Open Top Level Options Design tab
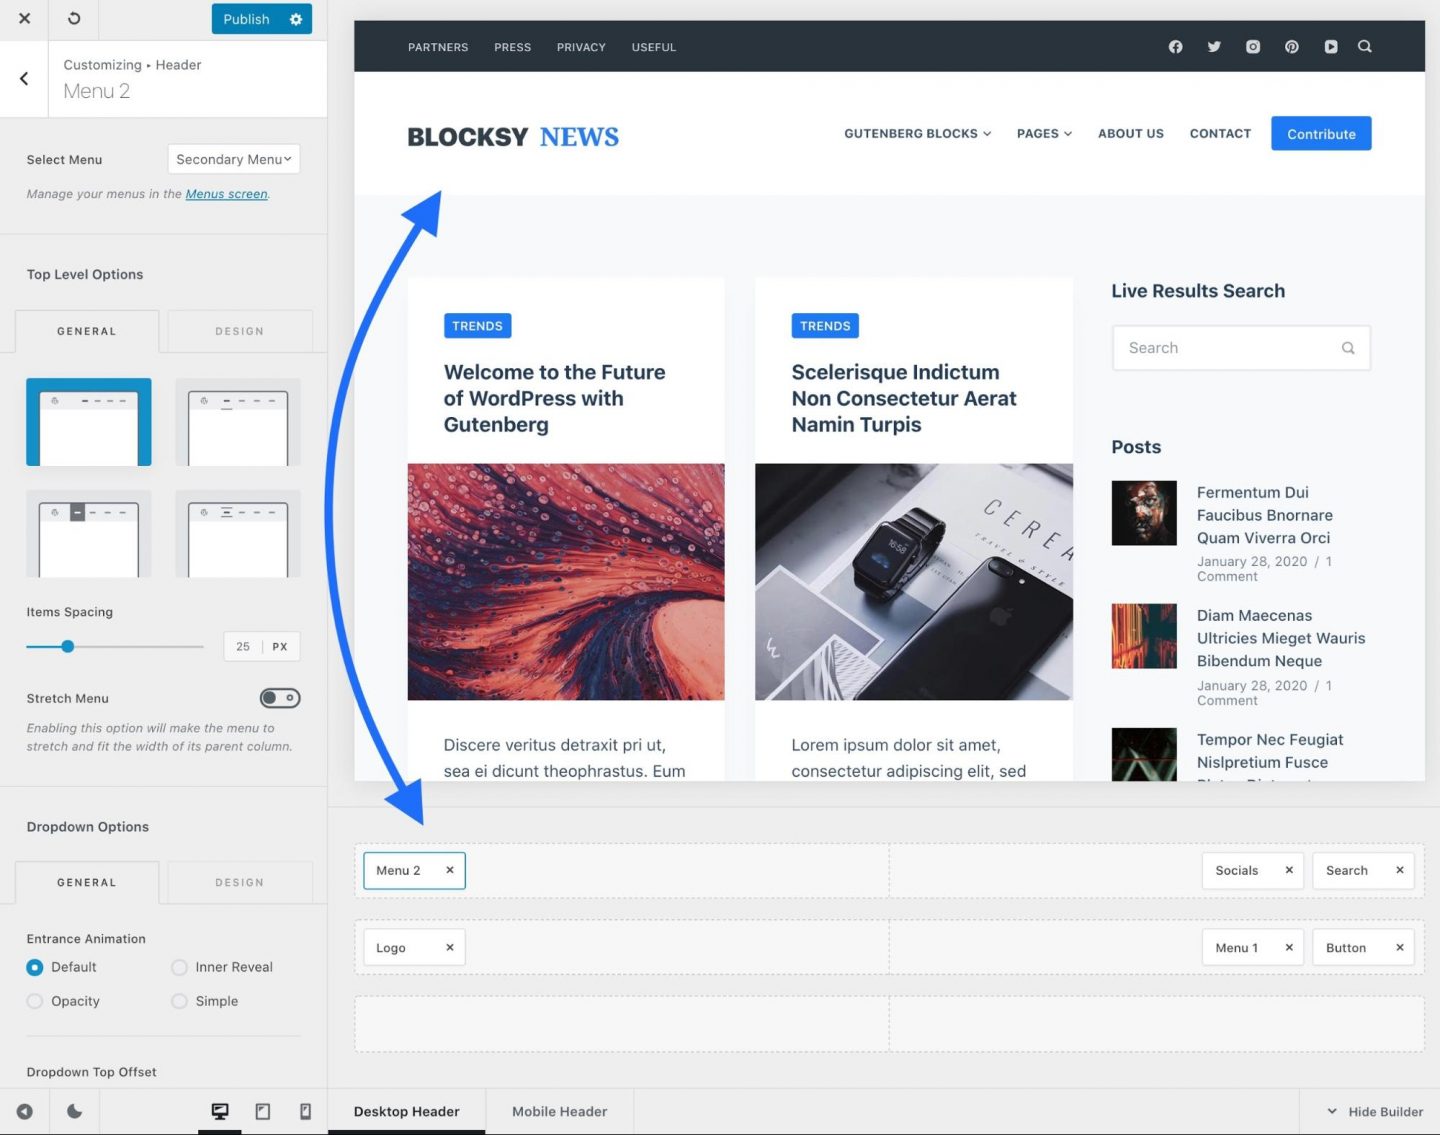The image size is (1440, 1135). pos(239,331)
